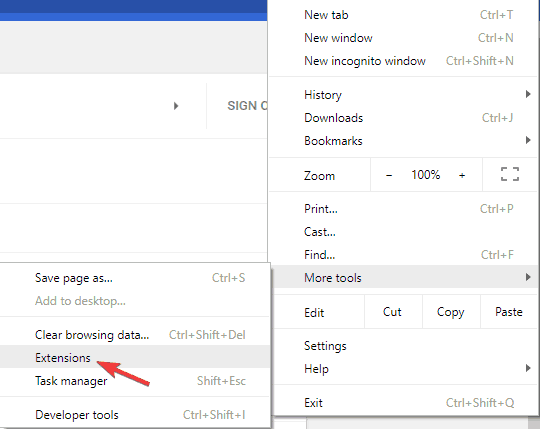This screenshot has width=540, height=429.
Task: Click the Copy edit button
Action: tap(451, 312)
